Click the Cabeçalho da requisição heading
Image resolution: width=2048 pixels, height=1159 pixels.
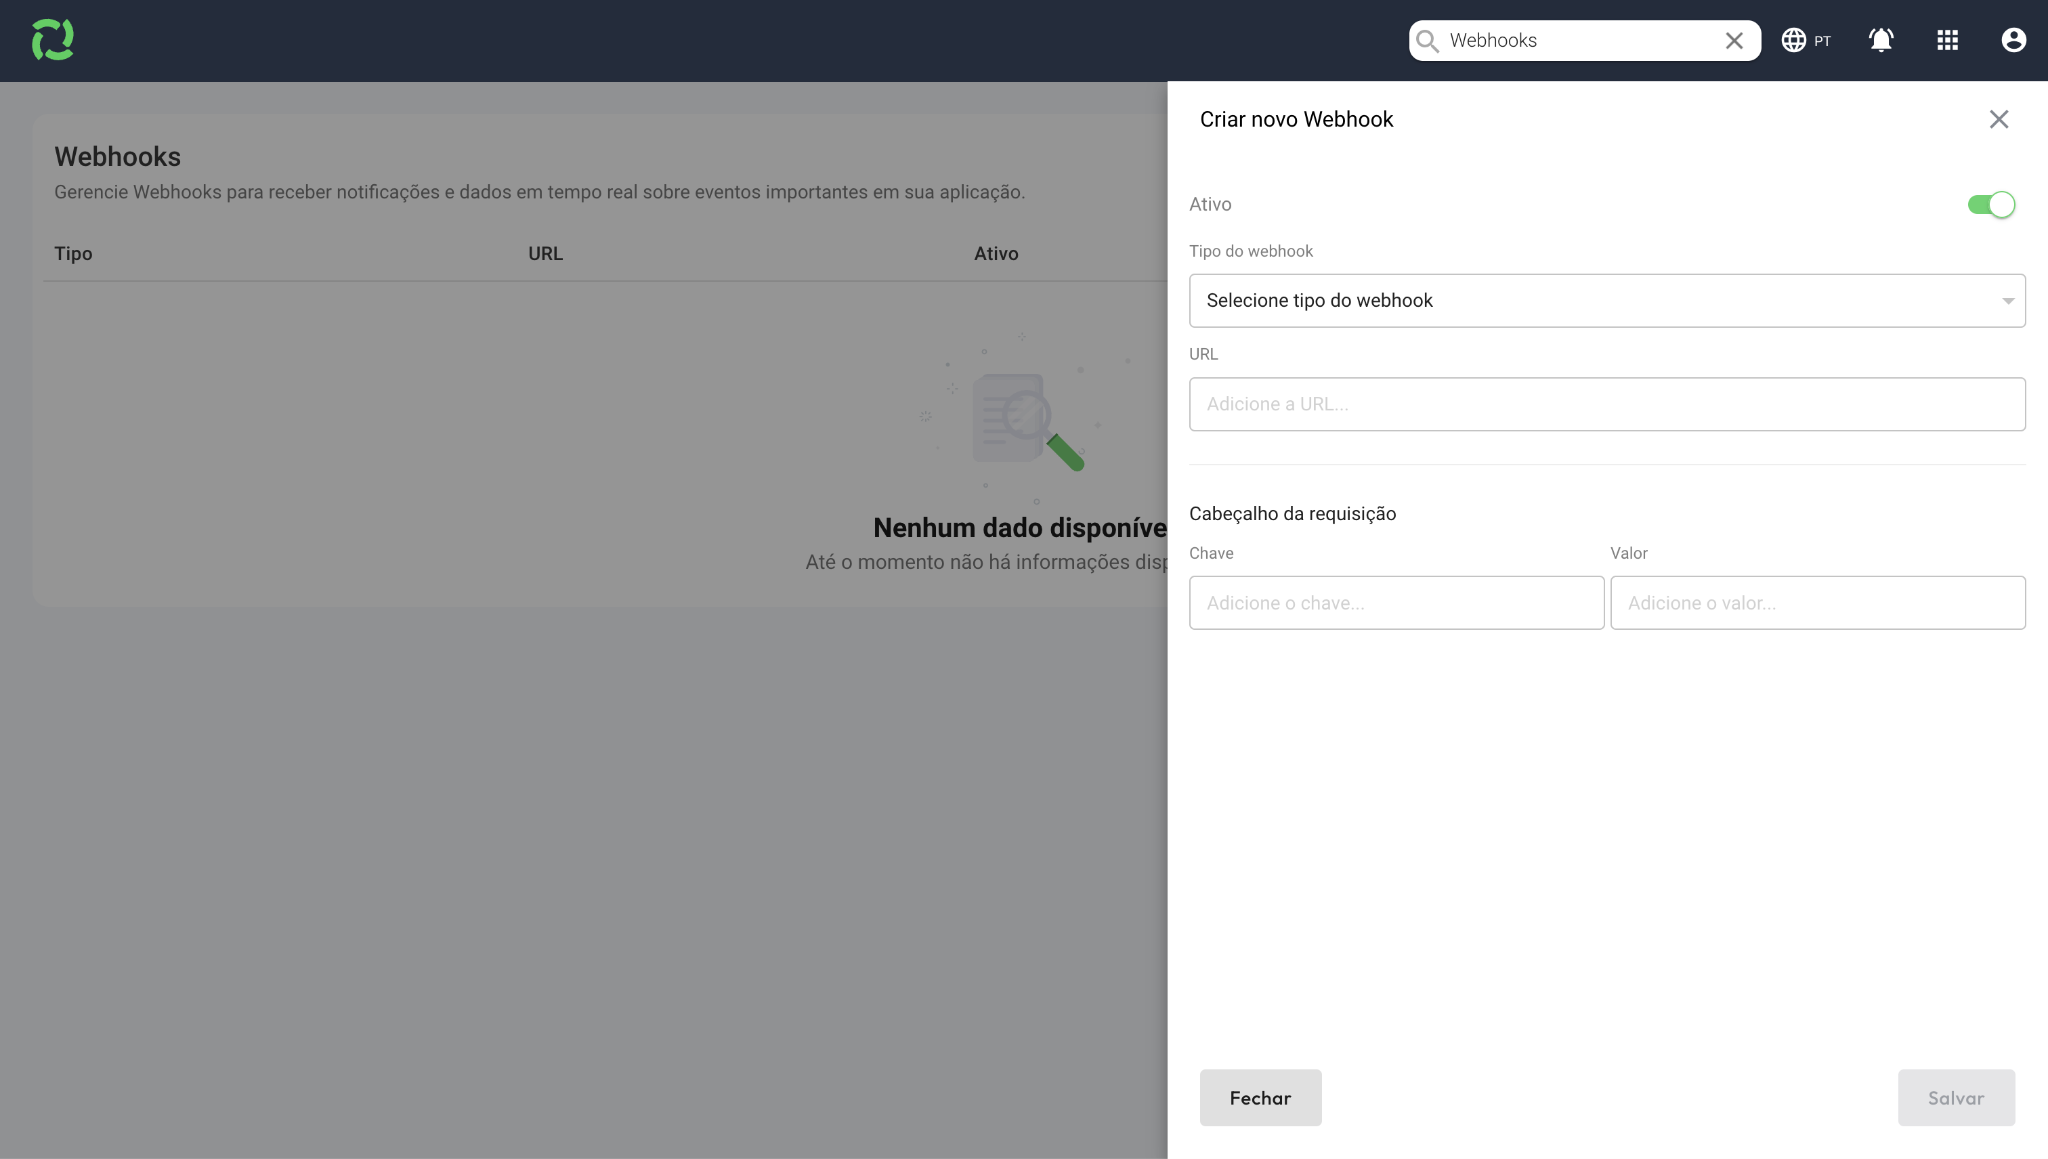click(x=1293, y=514)
